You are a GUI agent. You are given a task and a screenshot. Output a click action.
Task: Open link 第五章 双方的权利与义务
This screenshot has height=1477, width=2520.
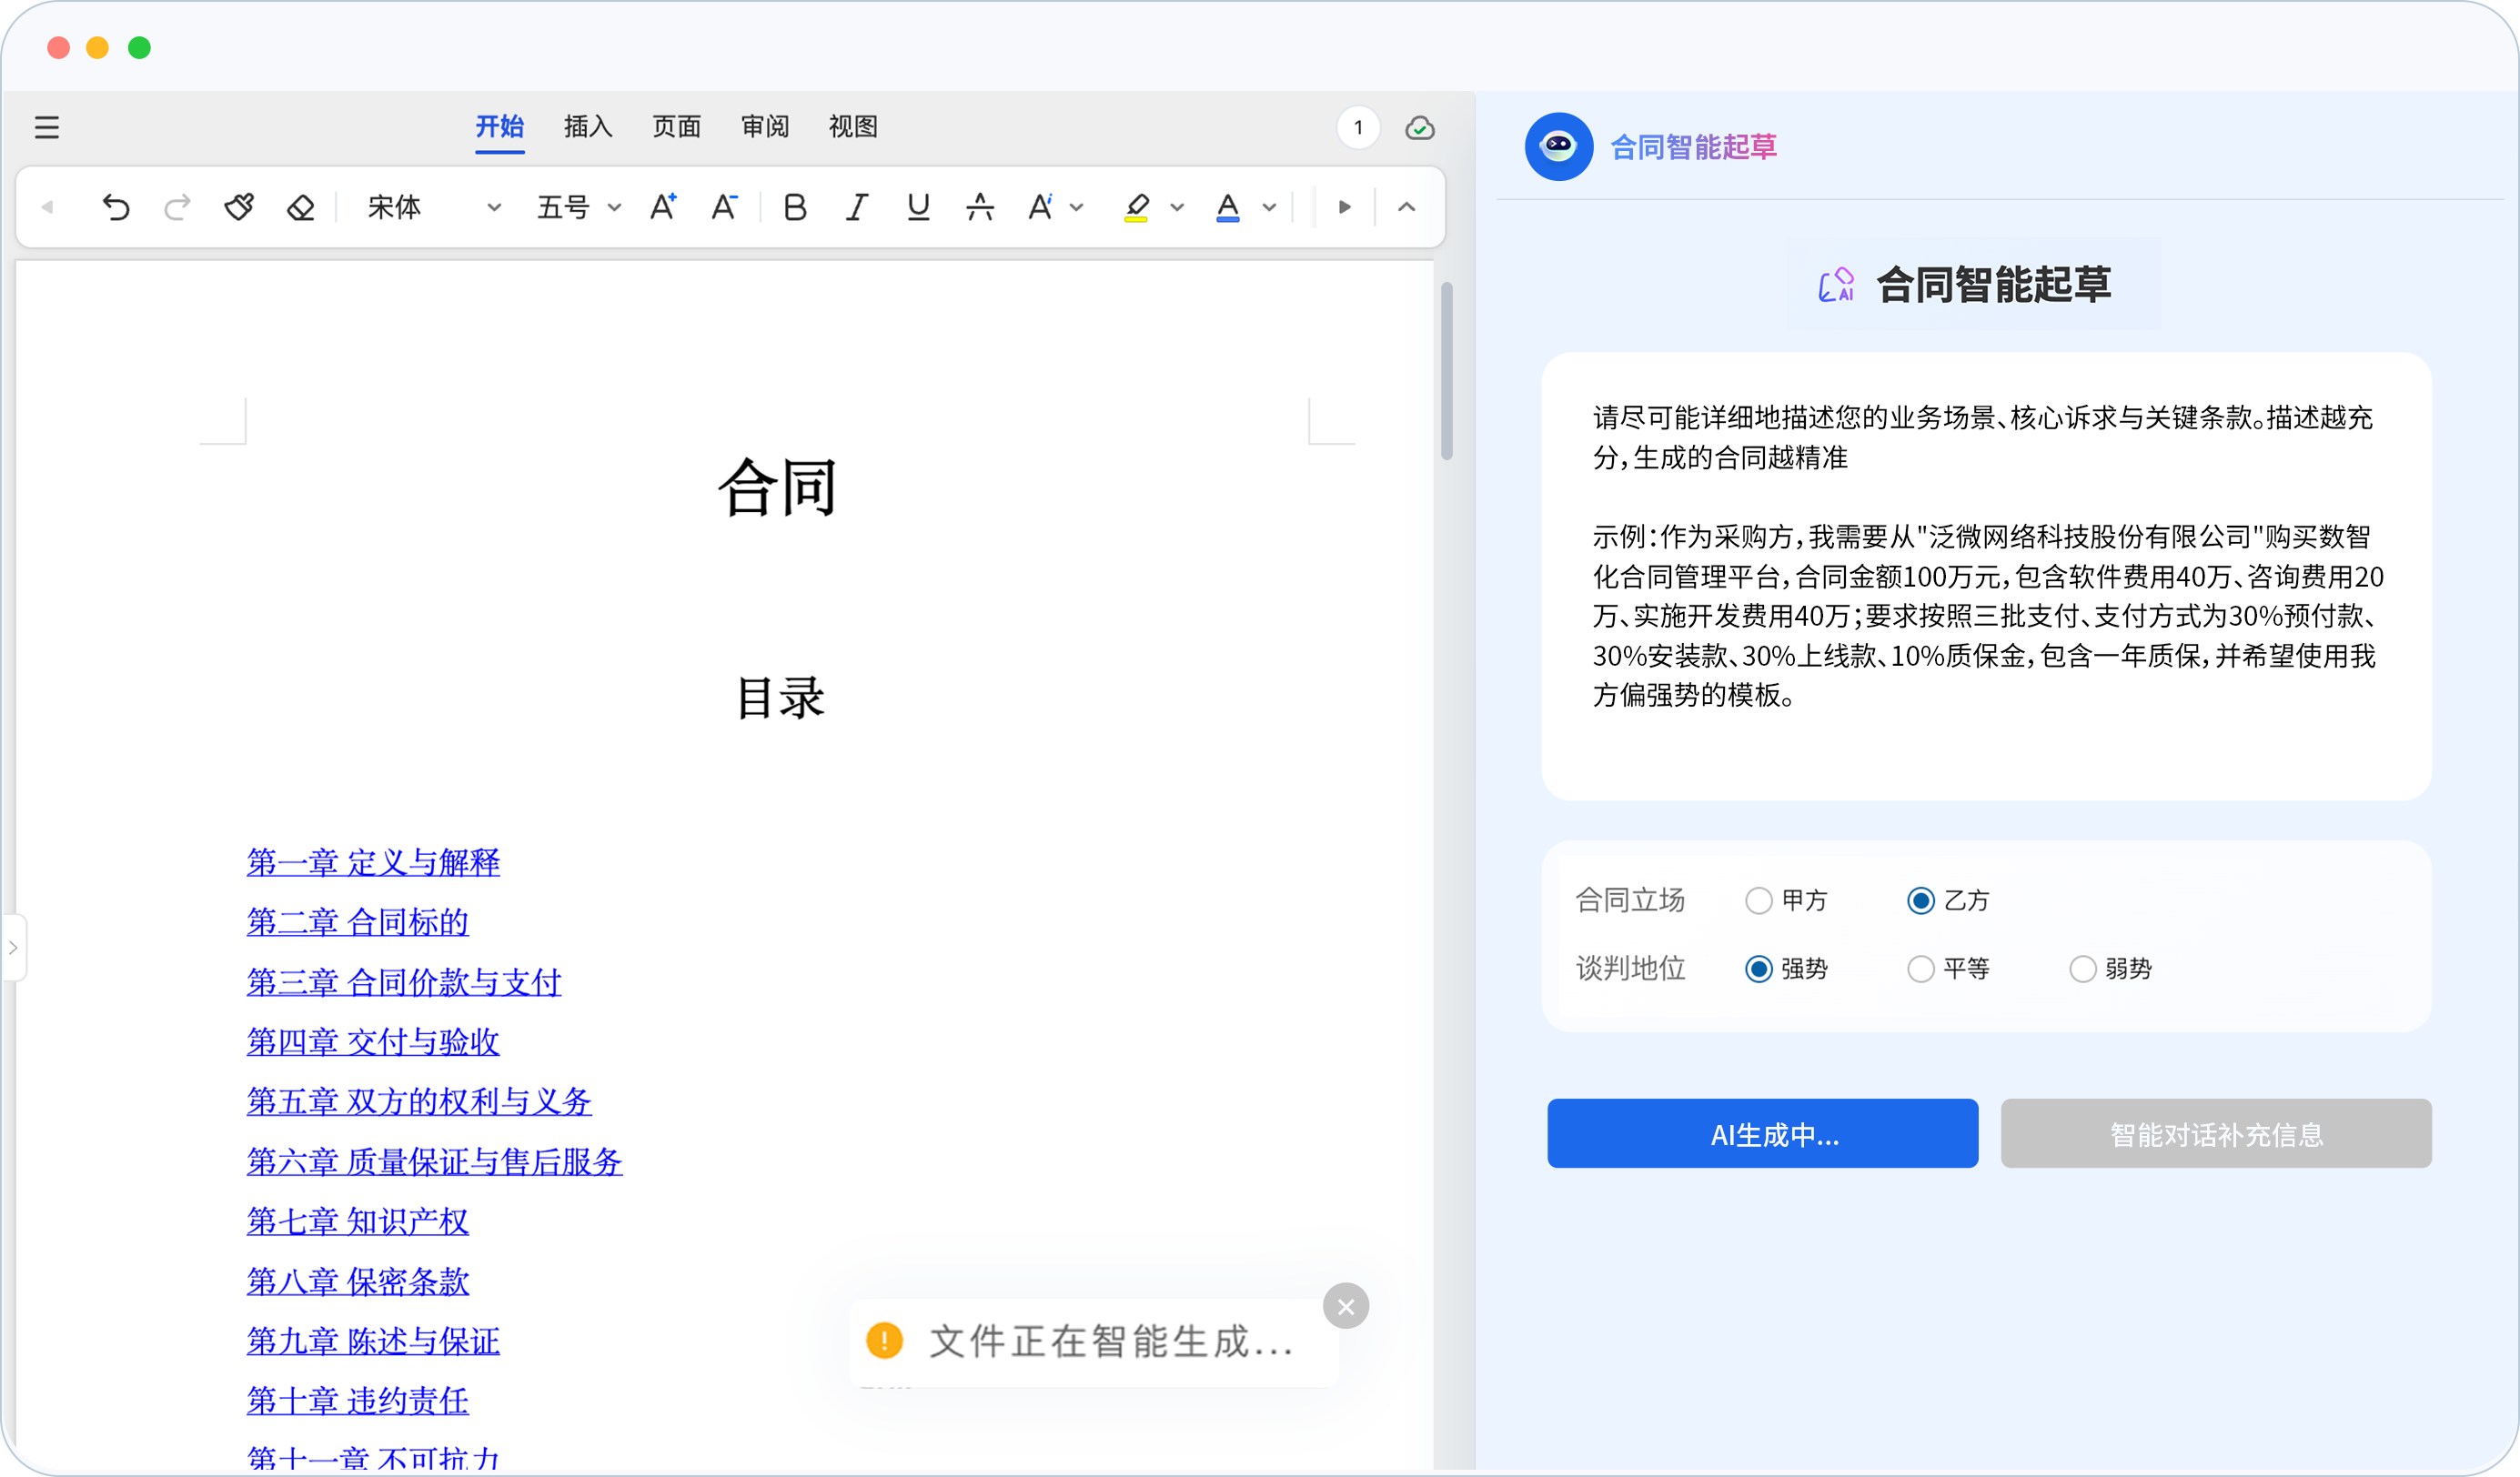pos(419,1101)
